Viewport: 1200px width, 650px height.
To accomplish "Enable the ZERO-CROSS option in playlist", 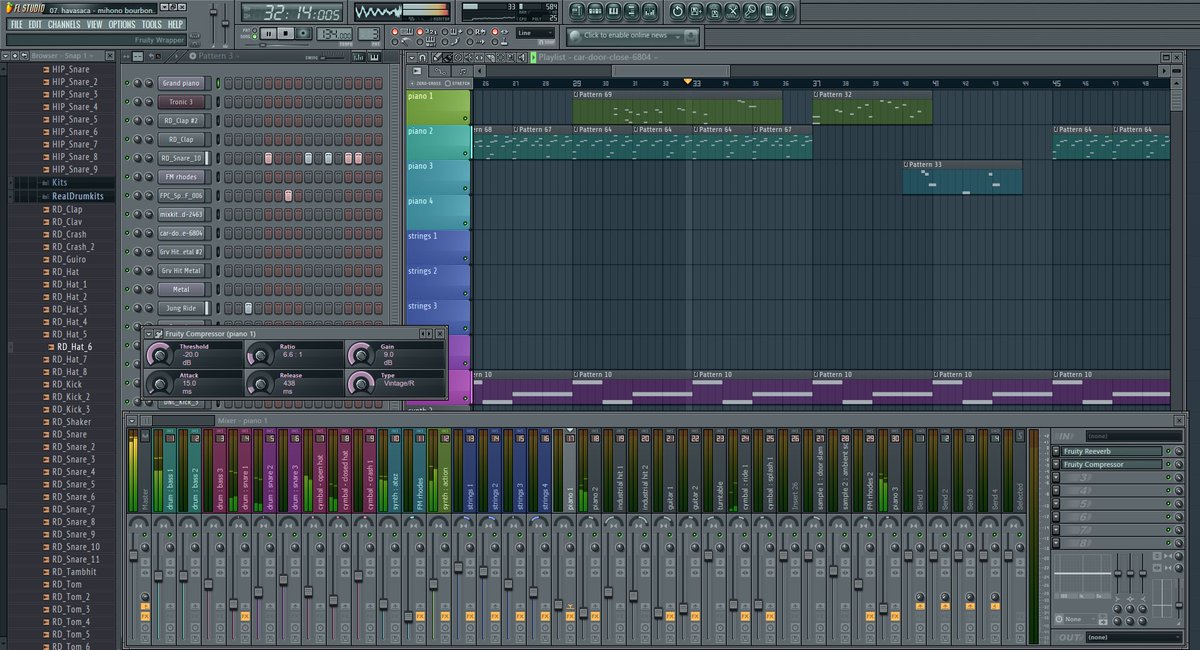I will click(427, 83).
